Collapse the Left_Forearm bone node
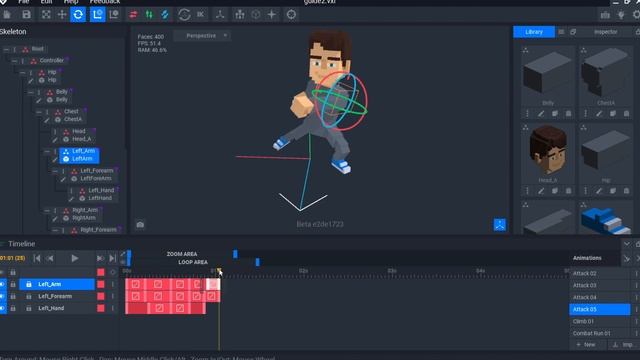This screenshot has height=360, width=640. point(55,171)
